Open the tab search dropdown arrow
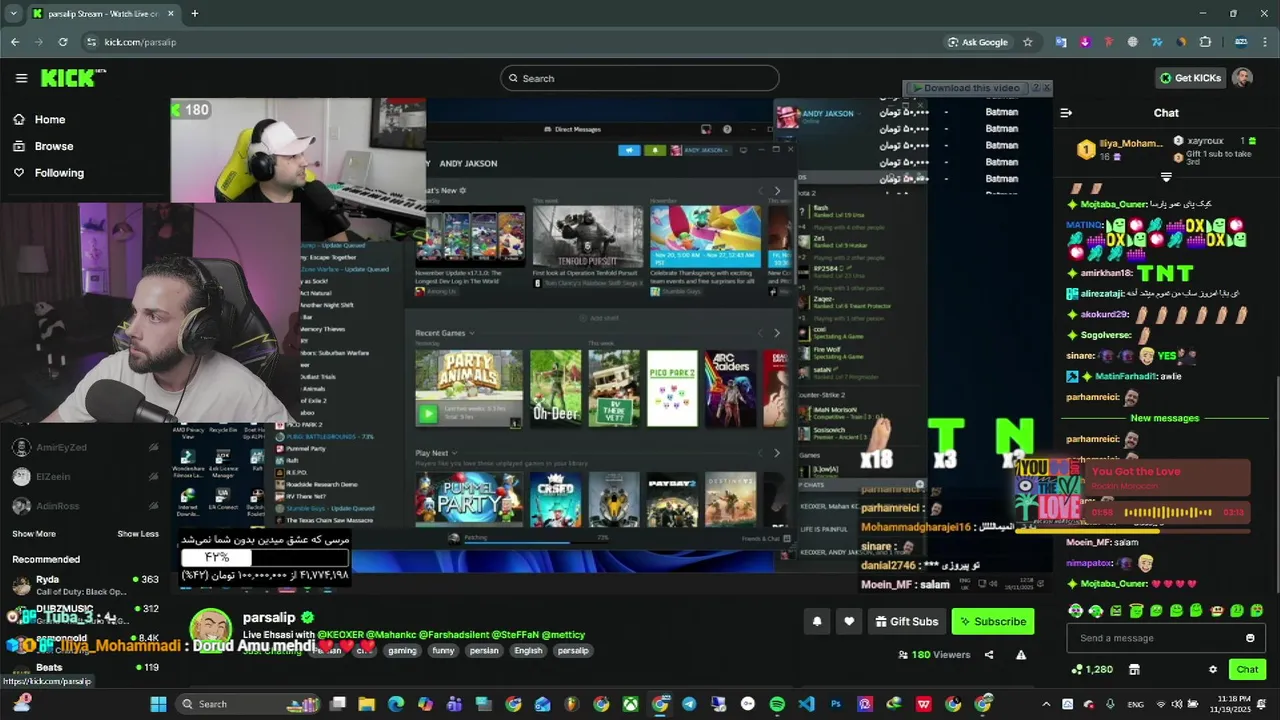 point(12,13)
